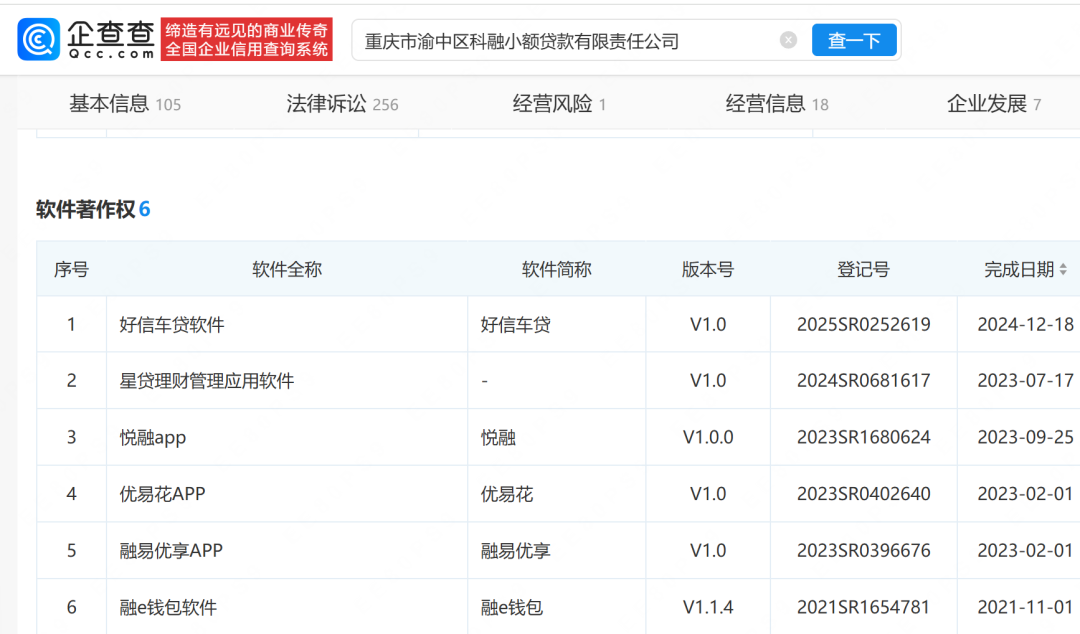The width and height of the screenshot is (1080, 634).
Task: Click version V1.0 in 融易优享APP row
Action: tap(708, 551)
